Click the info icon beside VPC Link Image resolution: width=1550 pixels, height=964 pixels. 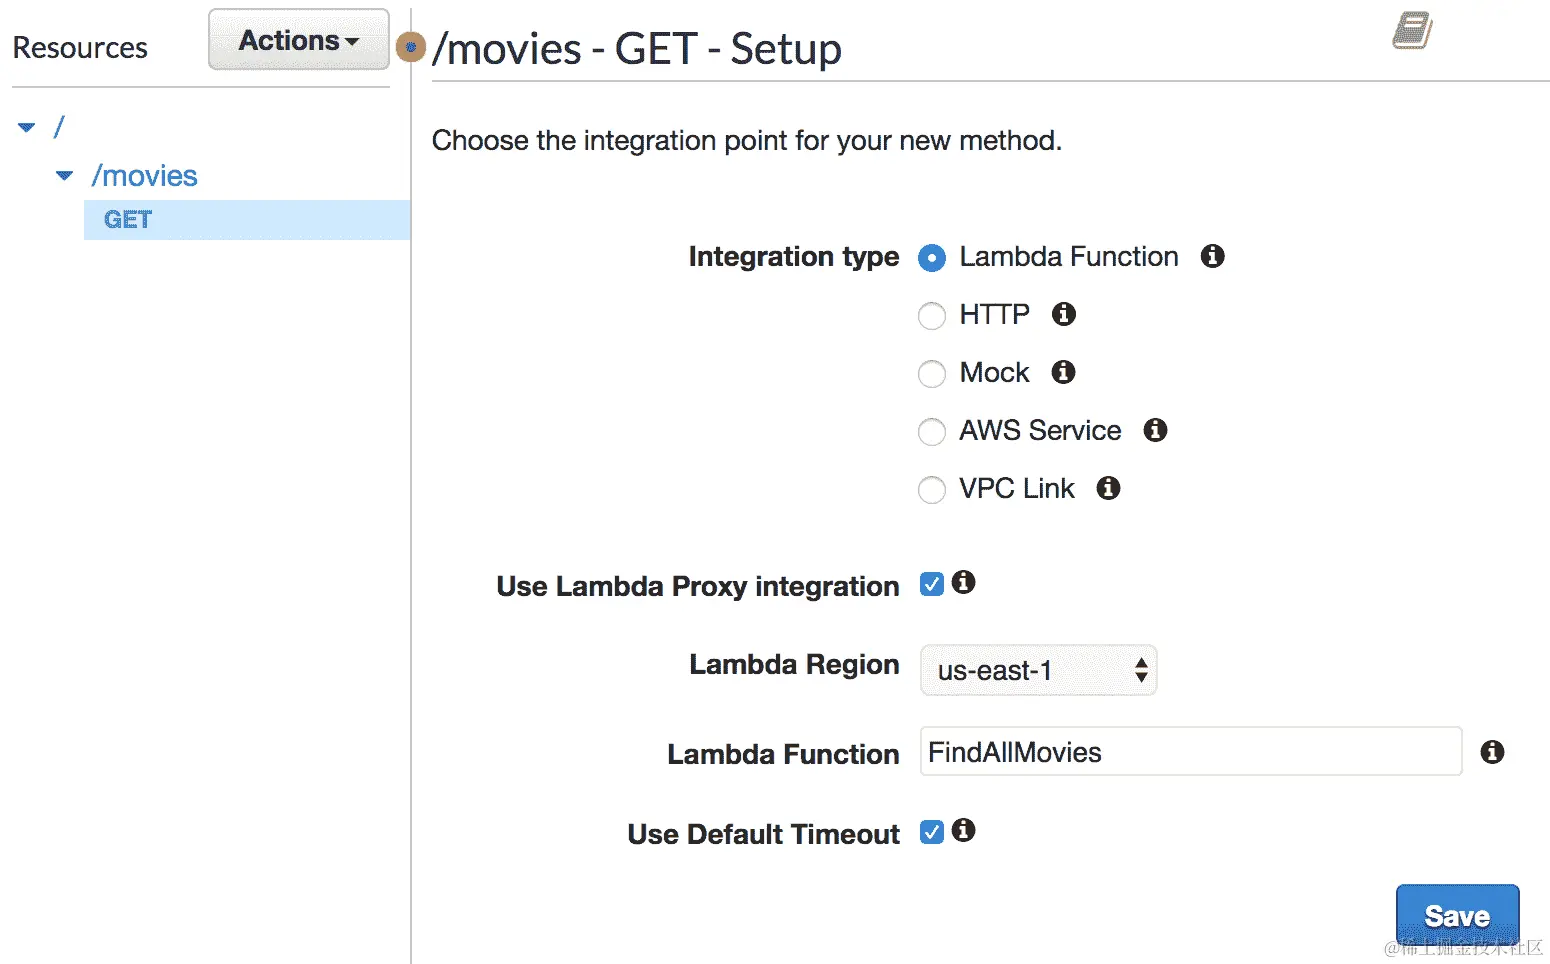pyautogui.click(x=1108, y=488)
